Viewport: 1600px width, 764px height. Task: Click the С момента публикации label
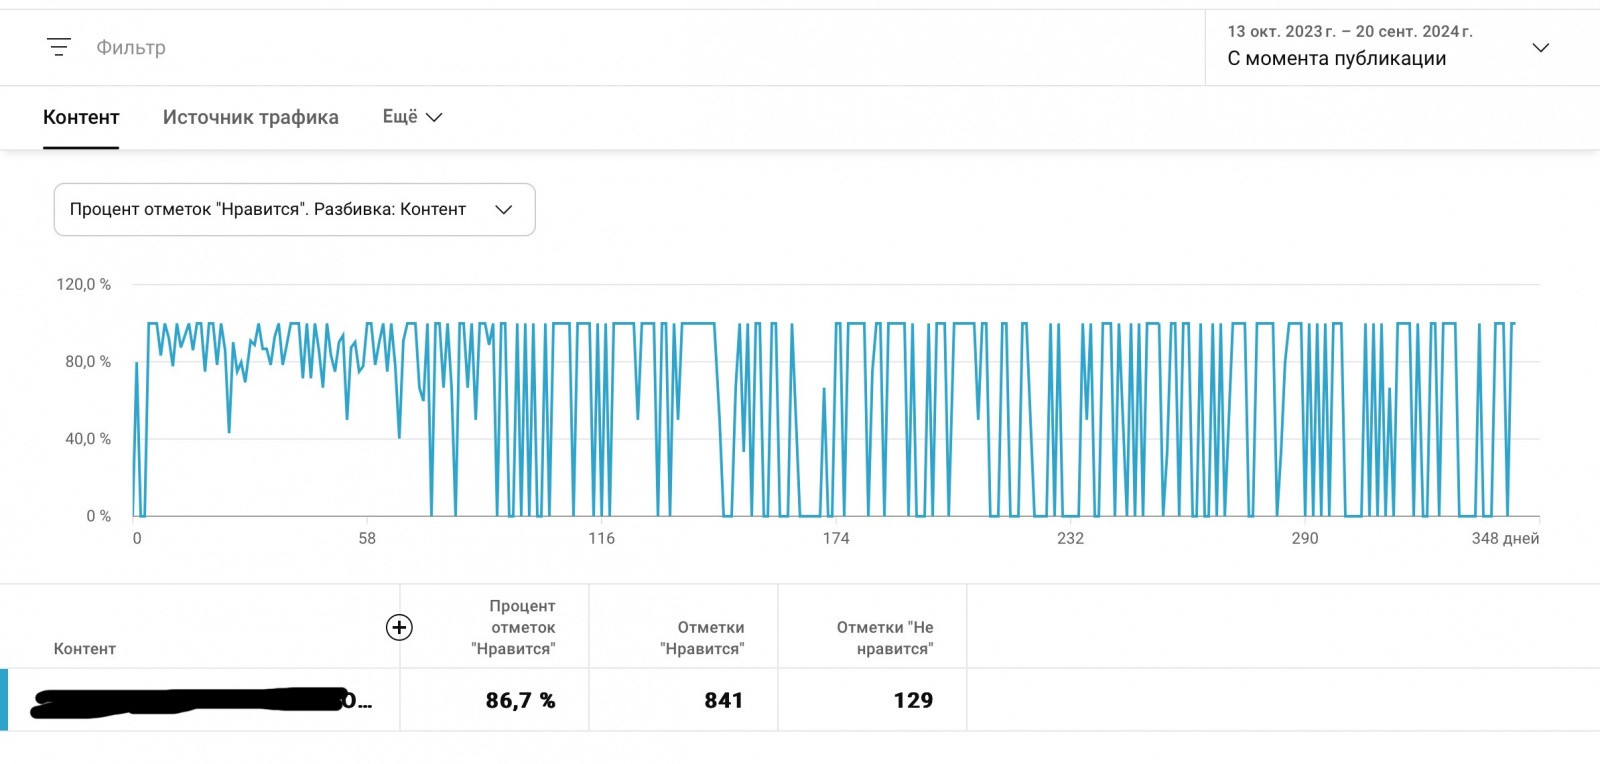[x=1337, y=58]
